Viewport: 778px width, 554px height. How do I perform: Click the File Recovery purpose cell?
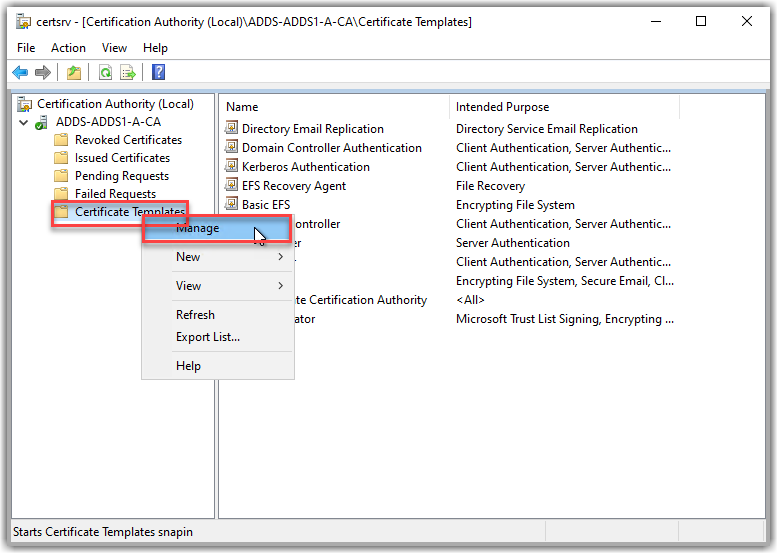click(490, 186)
